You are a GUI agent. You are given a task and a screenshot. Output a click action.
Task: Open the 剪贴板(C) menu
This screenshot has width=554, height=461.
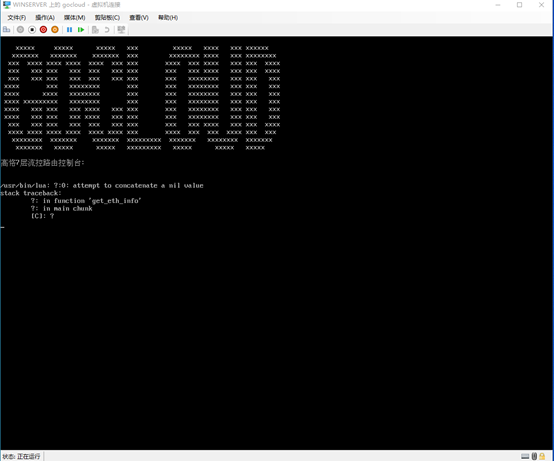(107, 18)
